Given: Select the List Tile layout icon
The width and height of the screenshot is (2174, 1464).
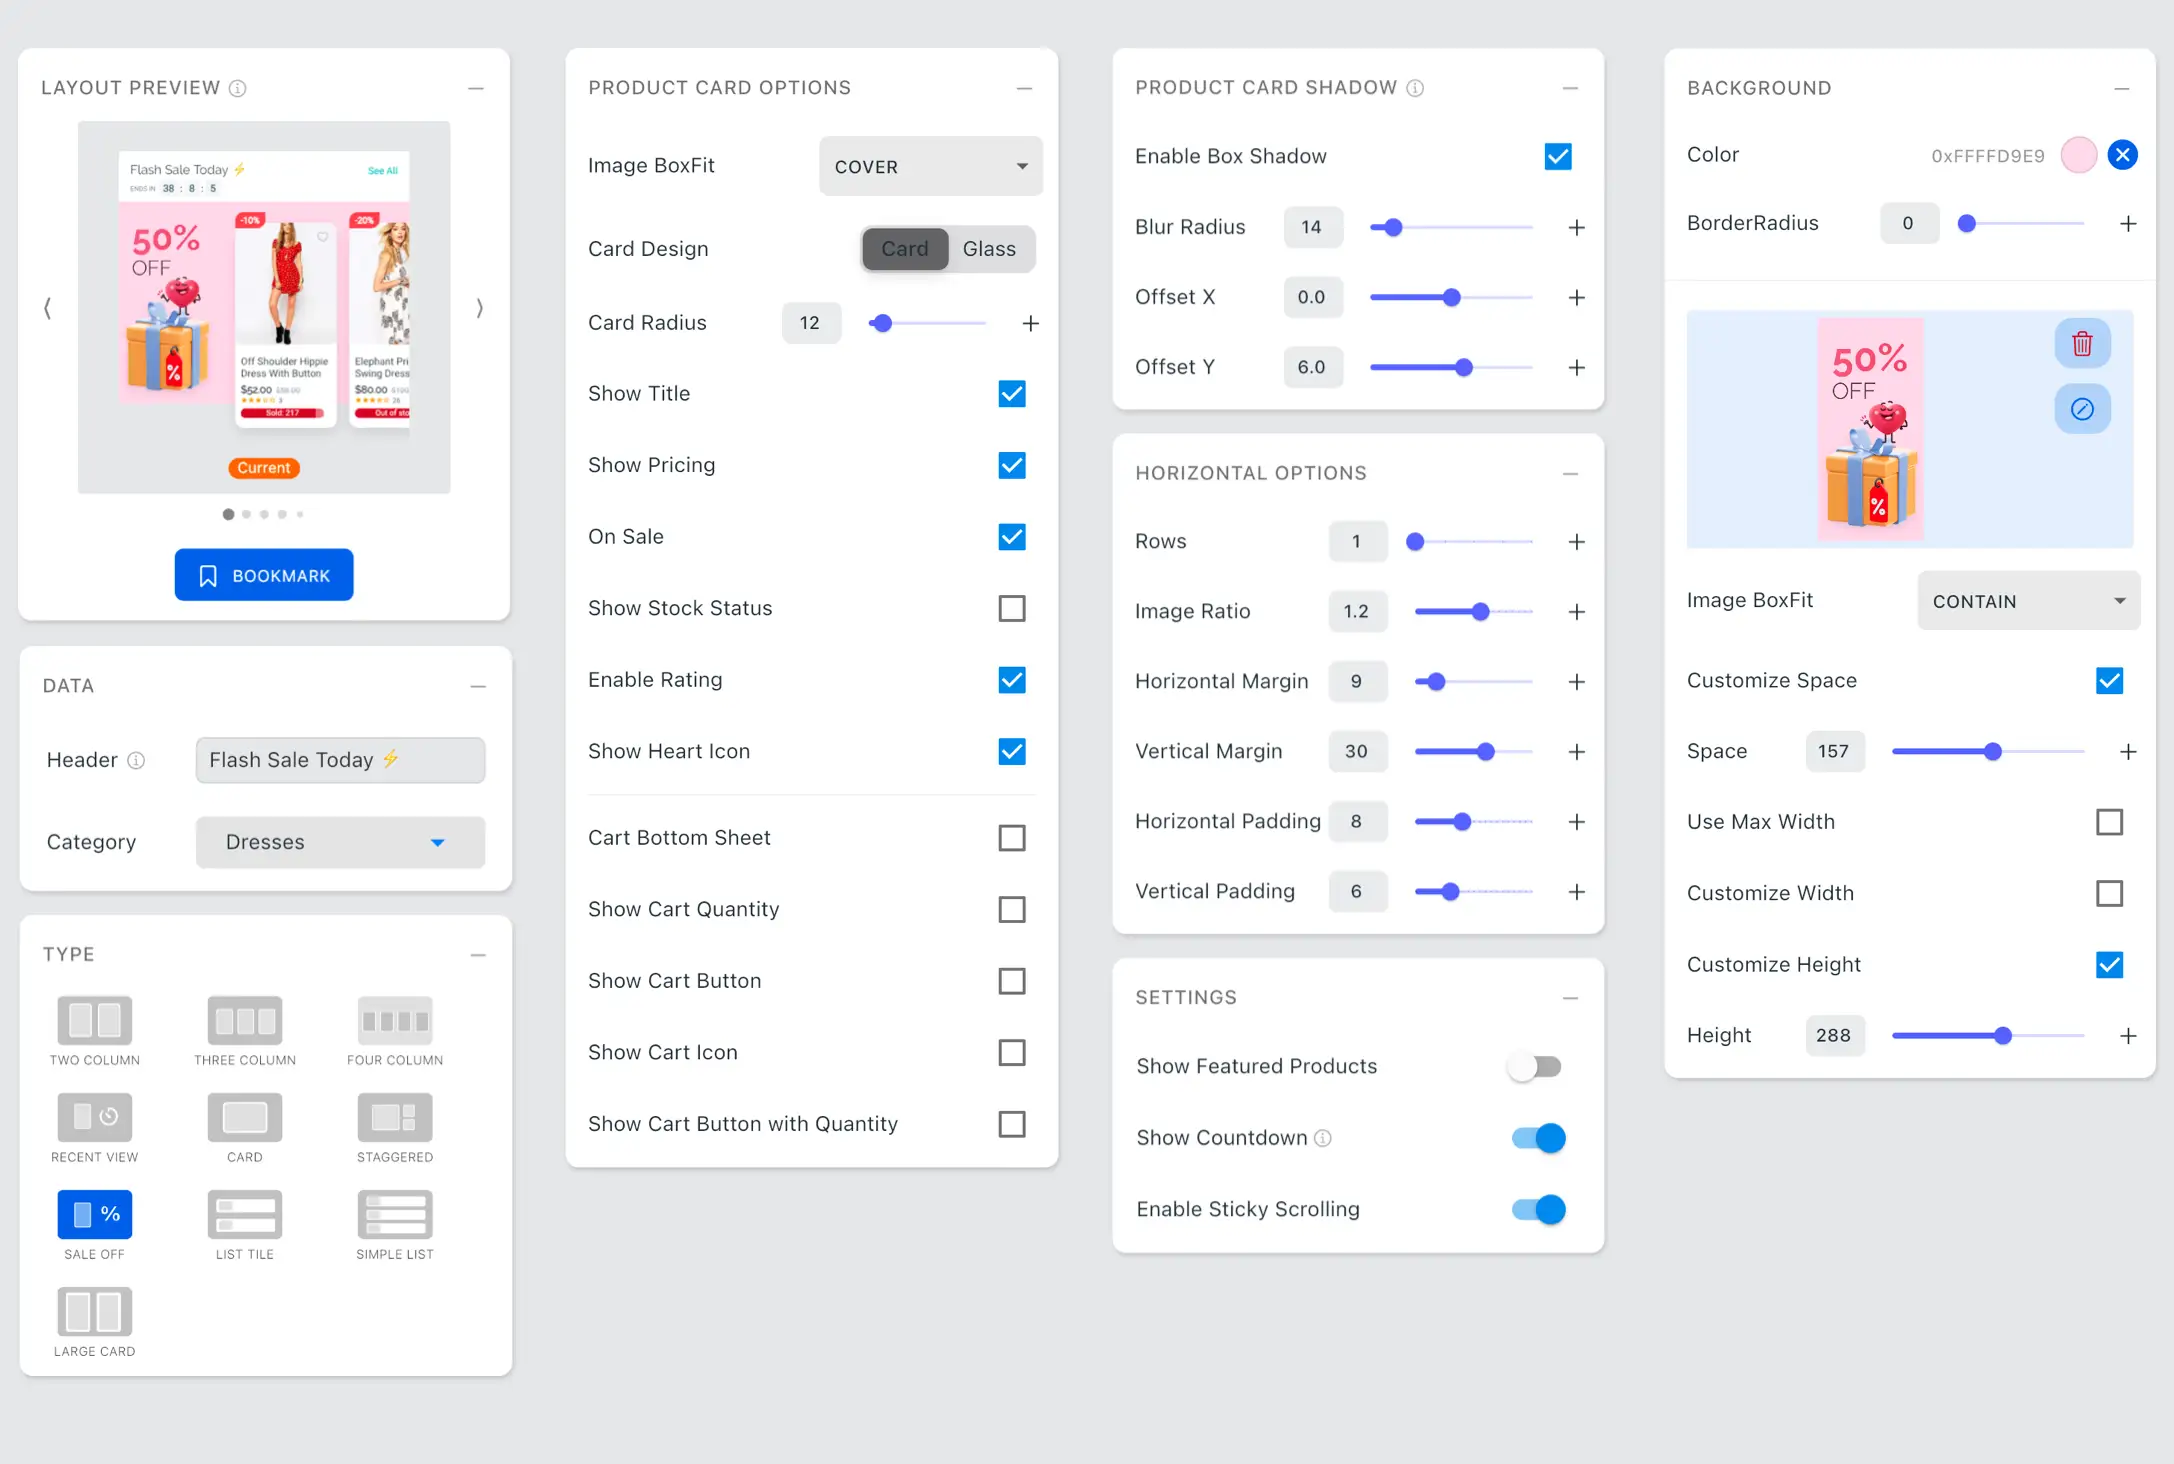Looking at the screenshot, I should tap(245, 1214).
